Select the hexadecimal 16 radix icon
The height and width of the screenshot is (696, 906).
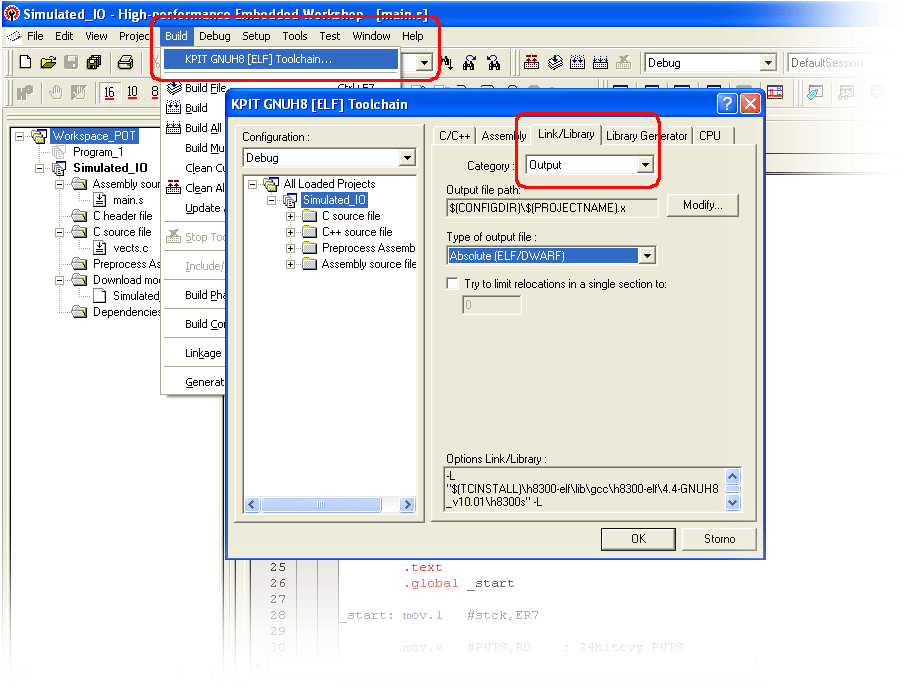click(x=109, y=92)
